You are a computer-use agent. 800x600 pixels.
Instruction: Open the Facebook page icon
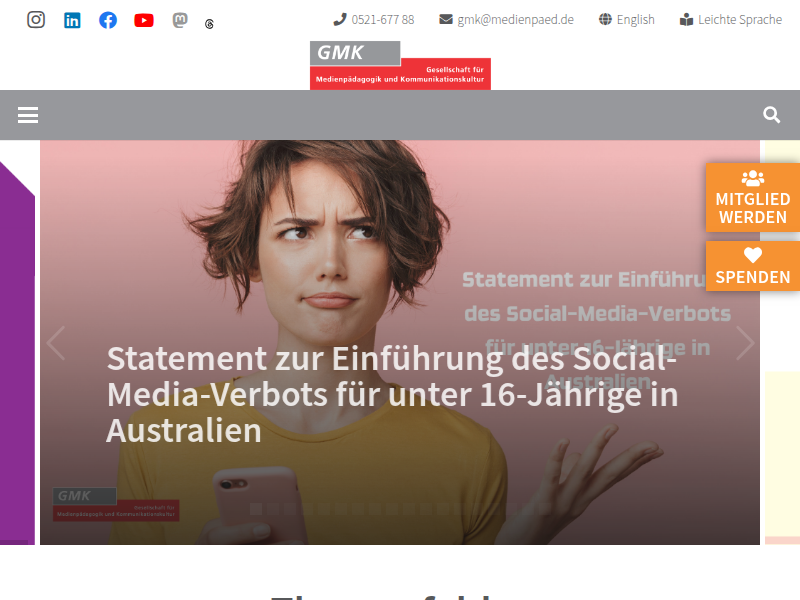108,20
